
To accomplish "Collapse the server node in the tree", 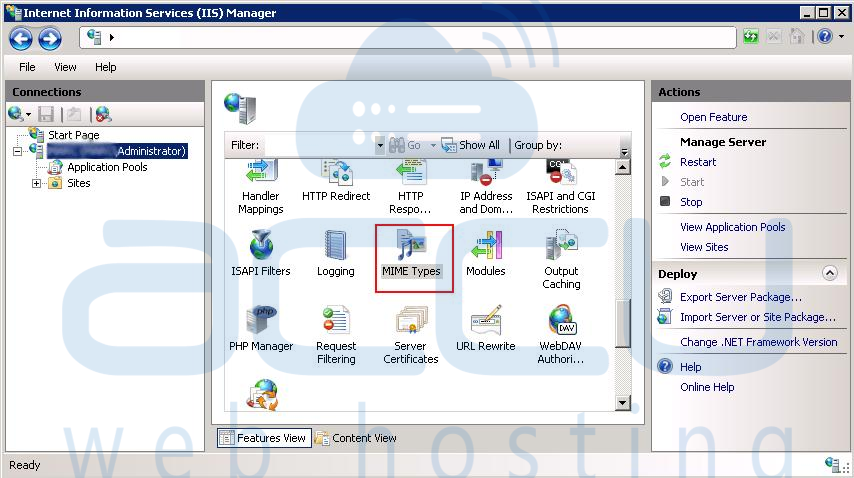I will [17, 151].
